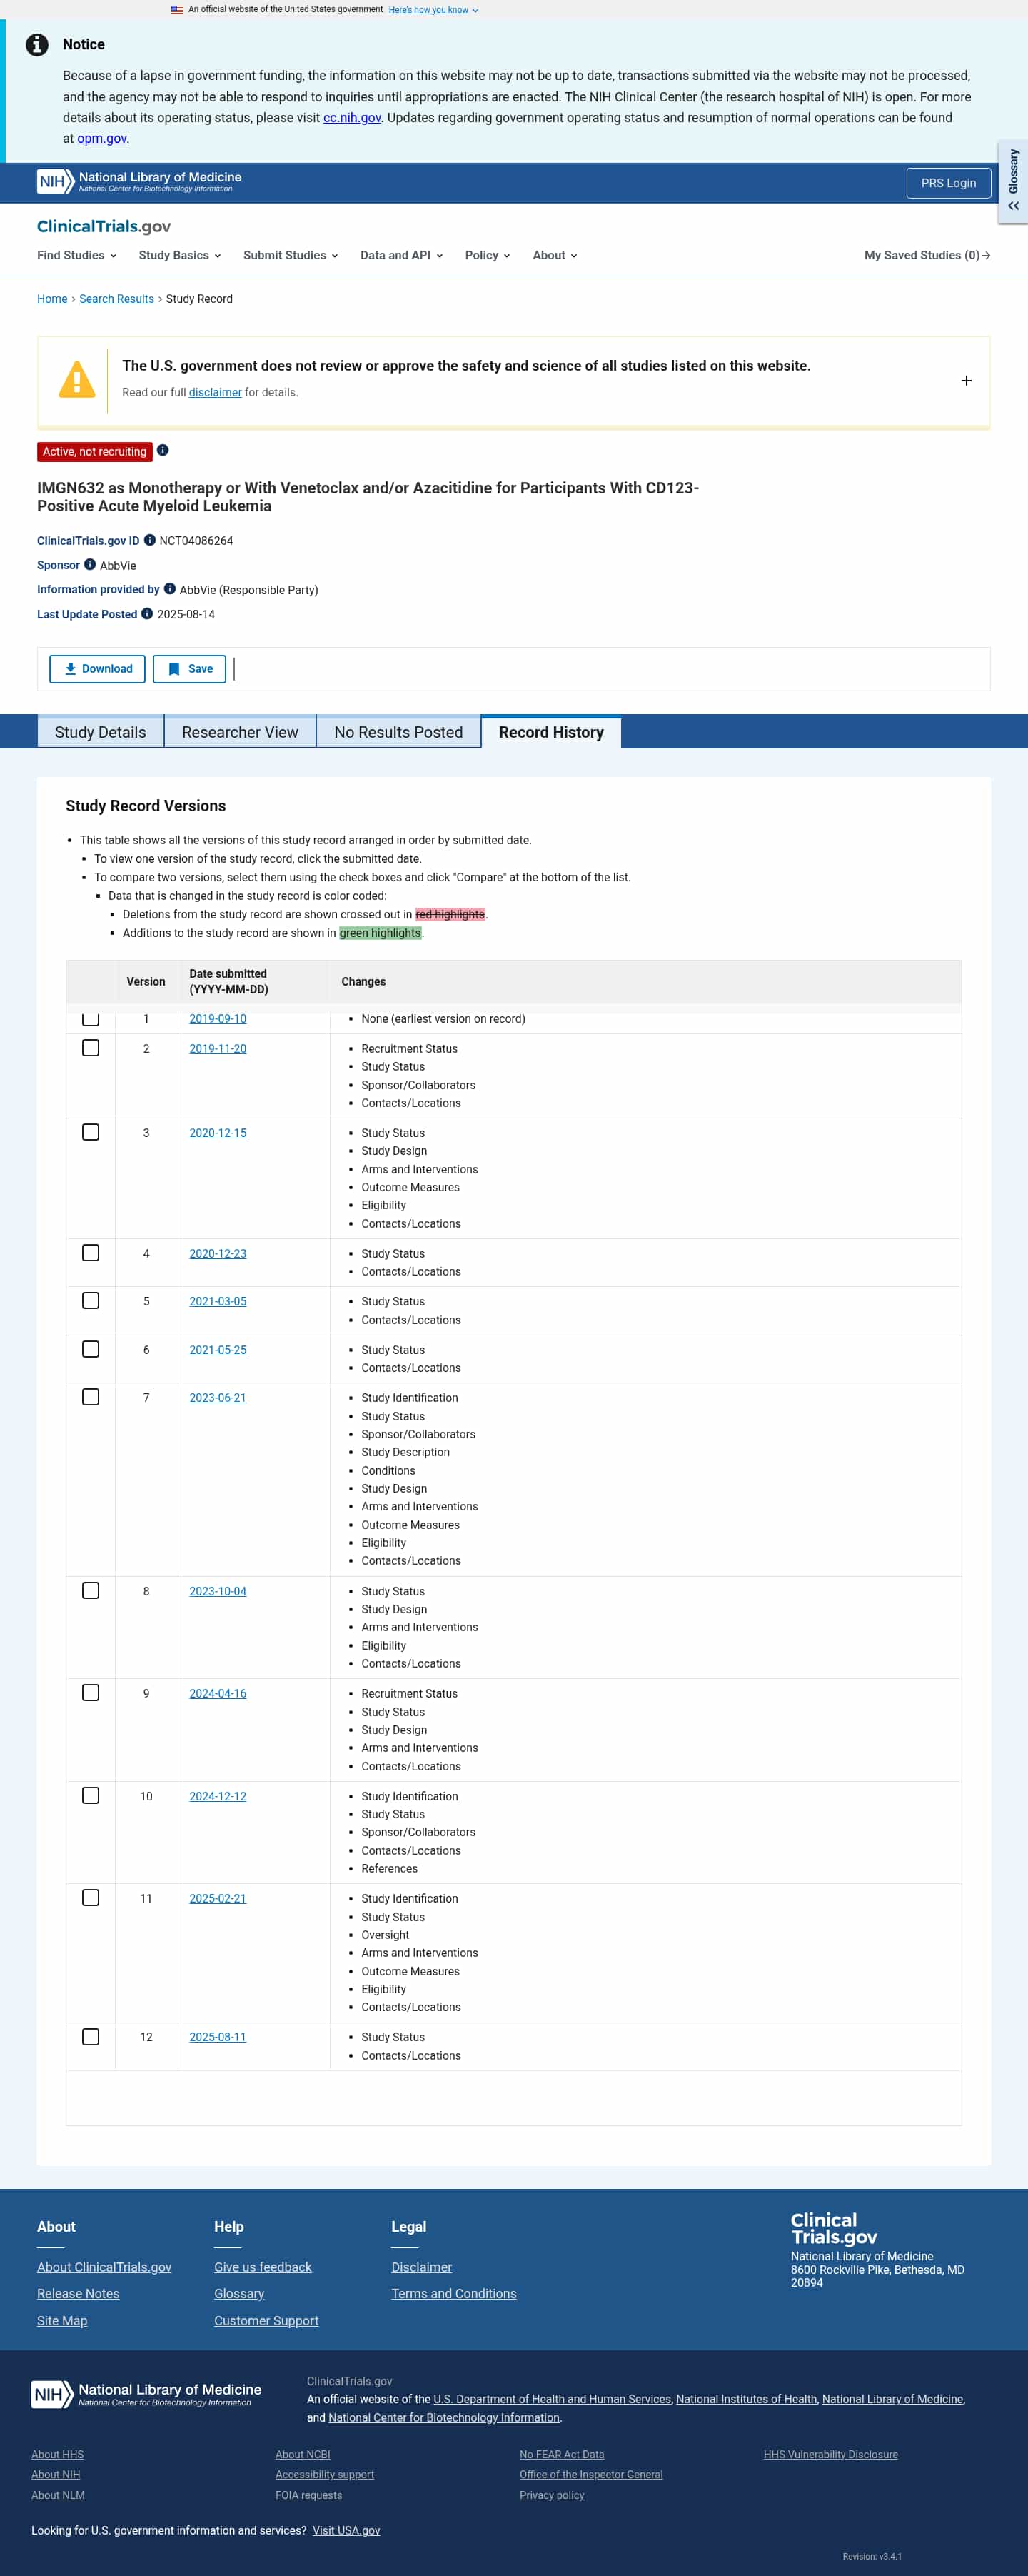The image size is (1028, 2576).
Task: Select the checkbox for version 7
Action: (91, 1397)
